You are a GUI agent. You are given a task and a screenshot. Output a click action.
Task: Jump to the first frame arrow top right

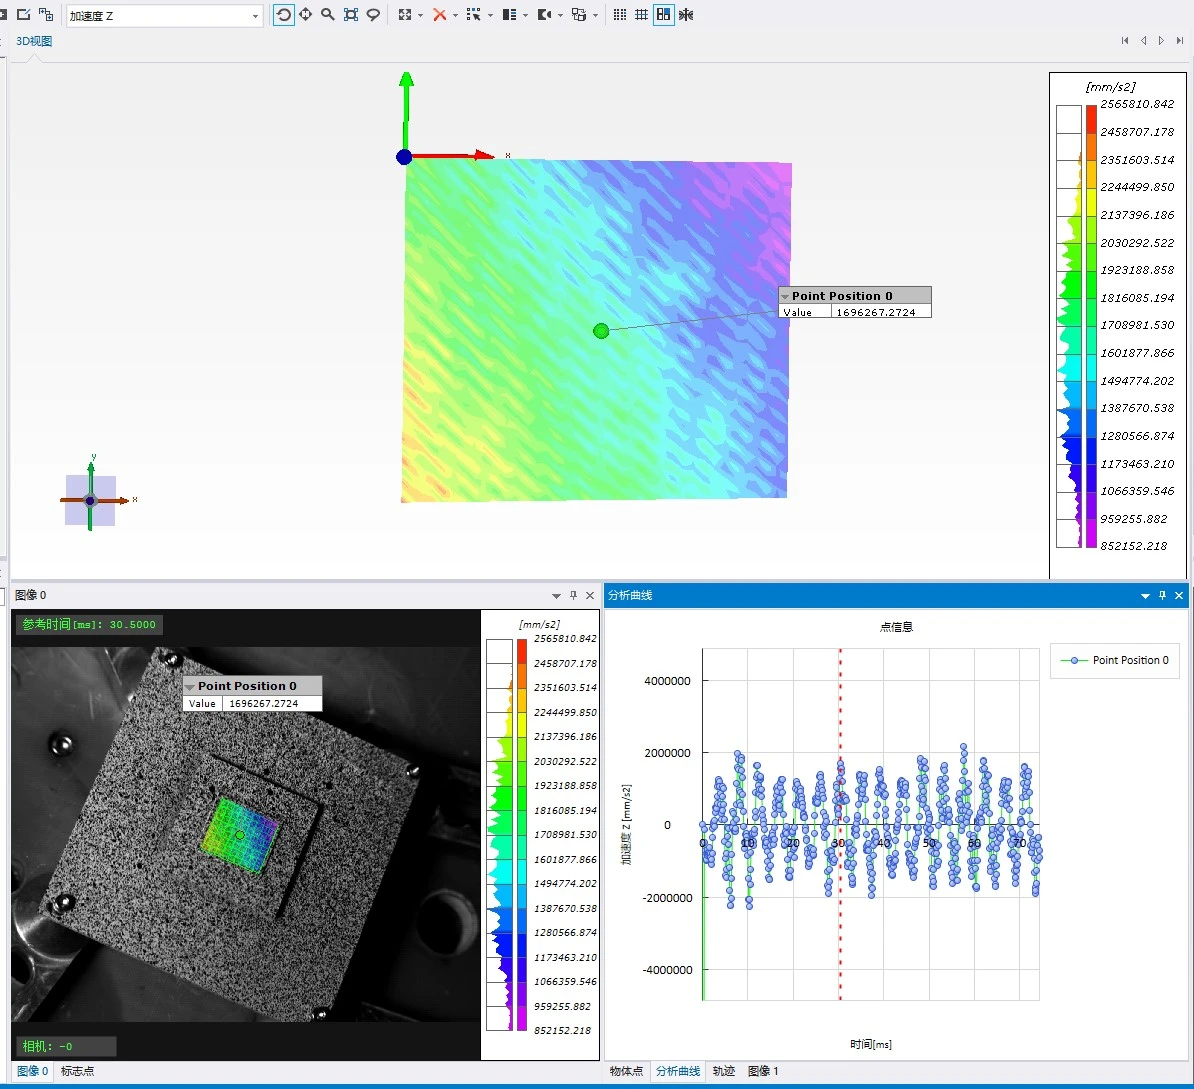(1125, 41)
